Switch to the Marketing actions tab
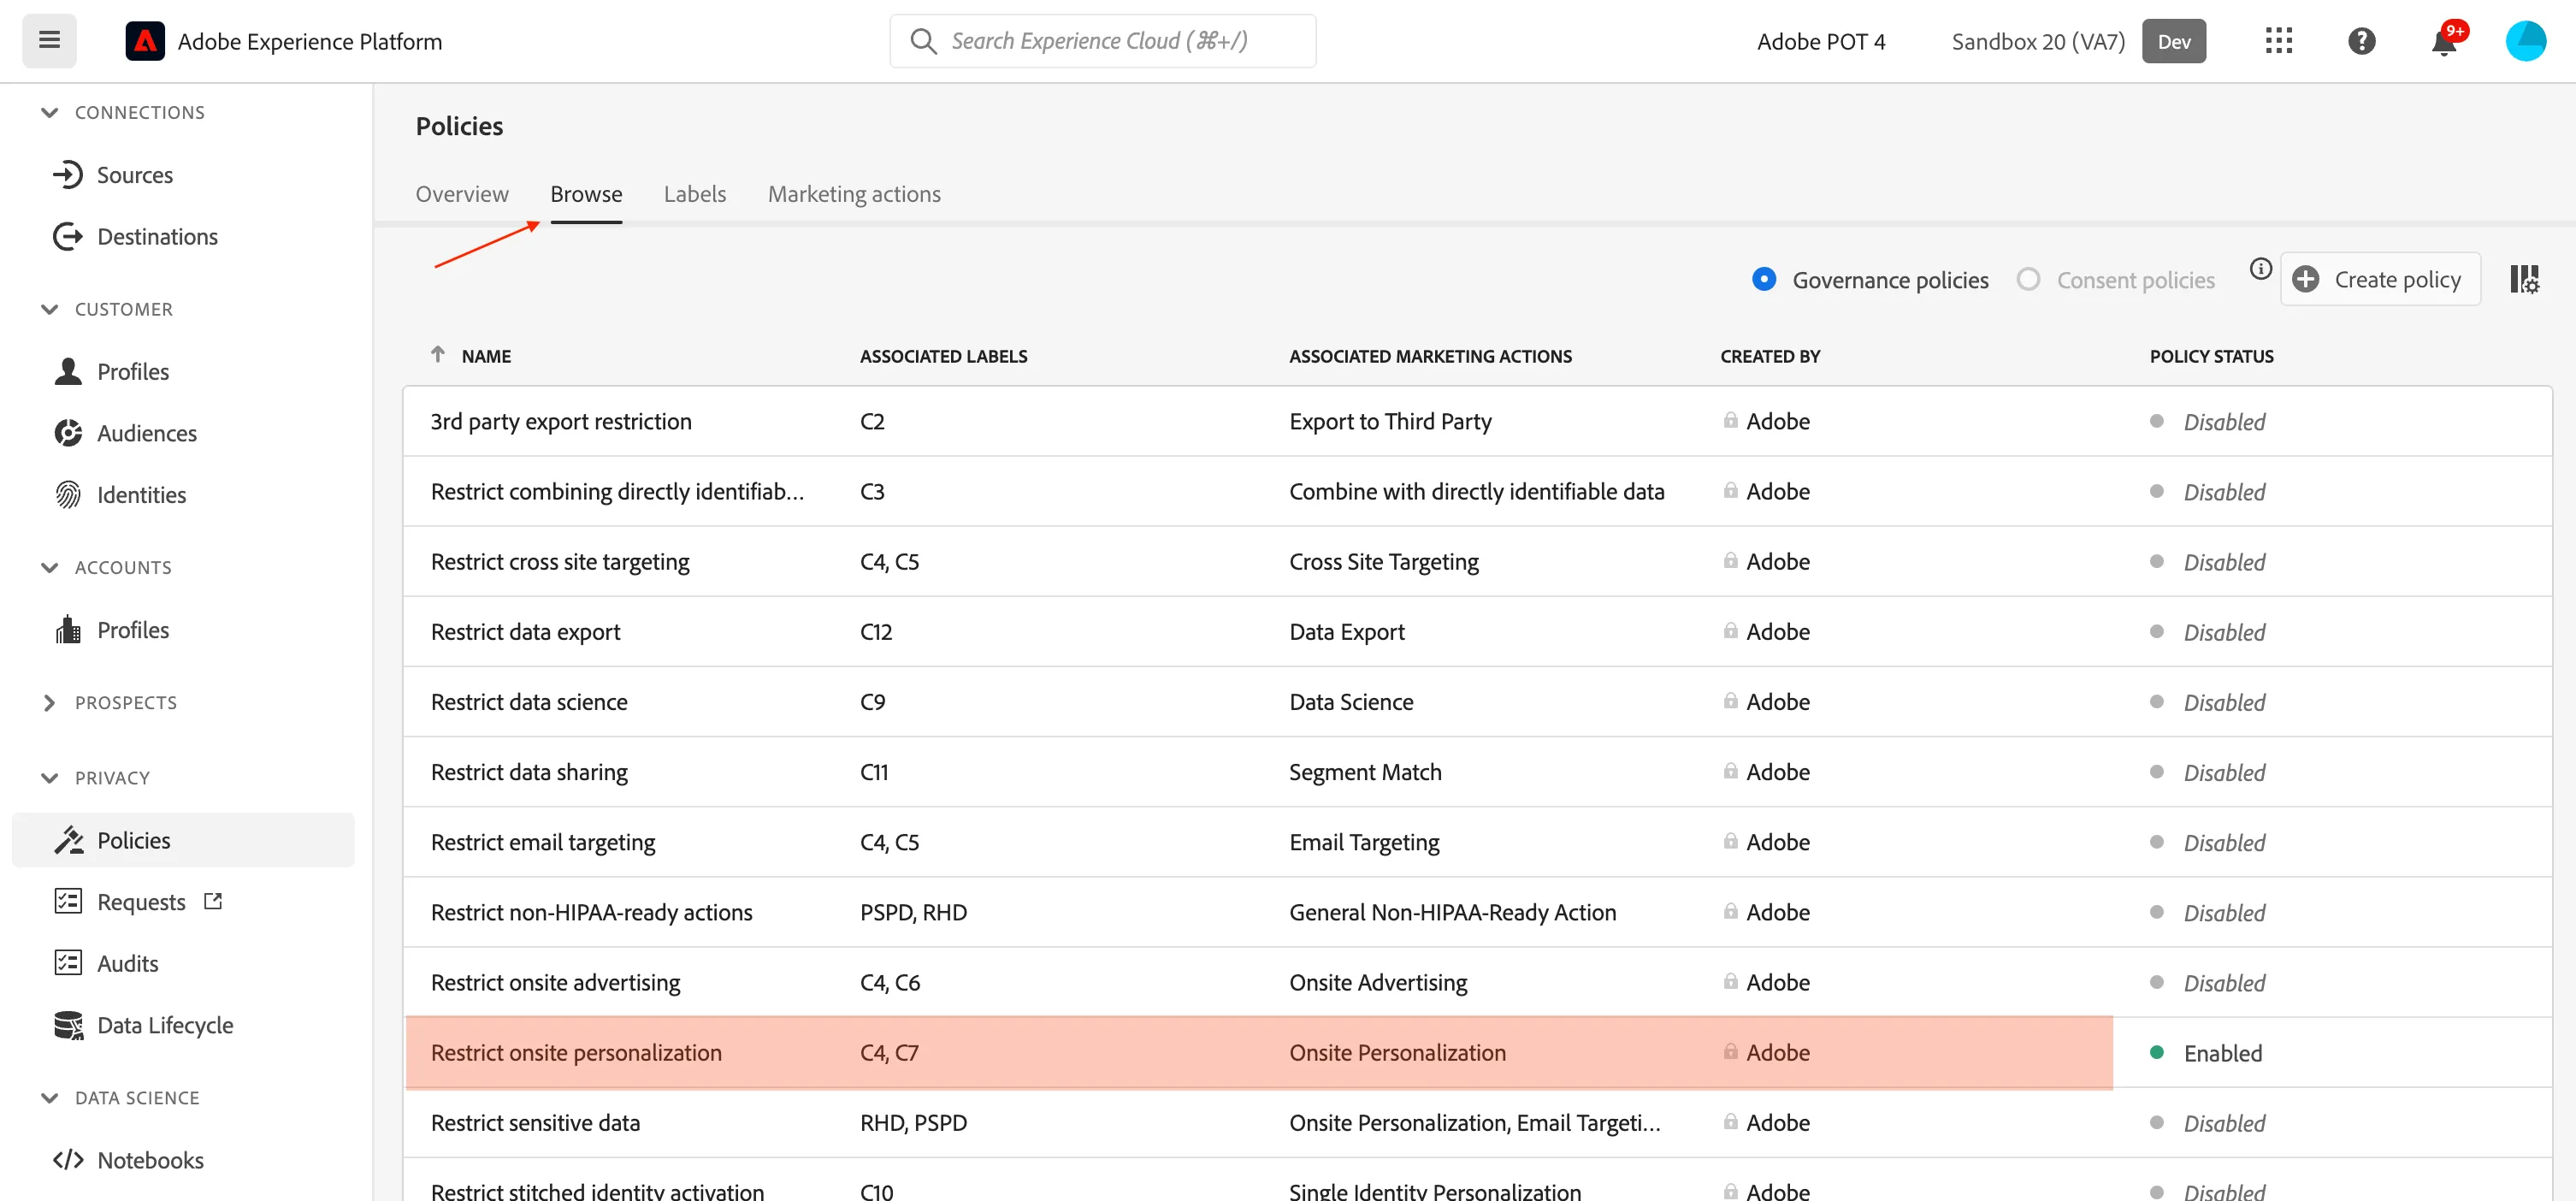Viewport: 2576px width, 1201px height. [854, 194]
